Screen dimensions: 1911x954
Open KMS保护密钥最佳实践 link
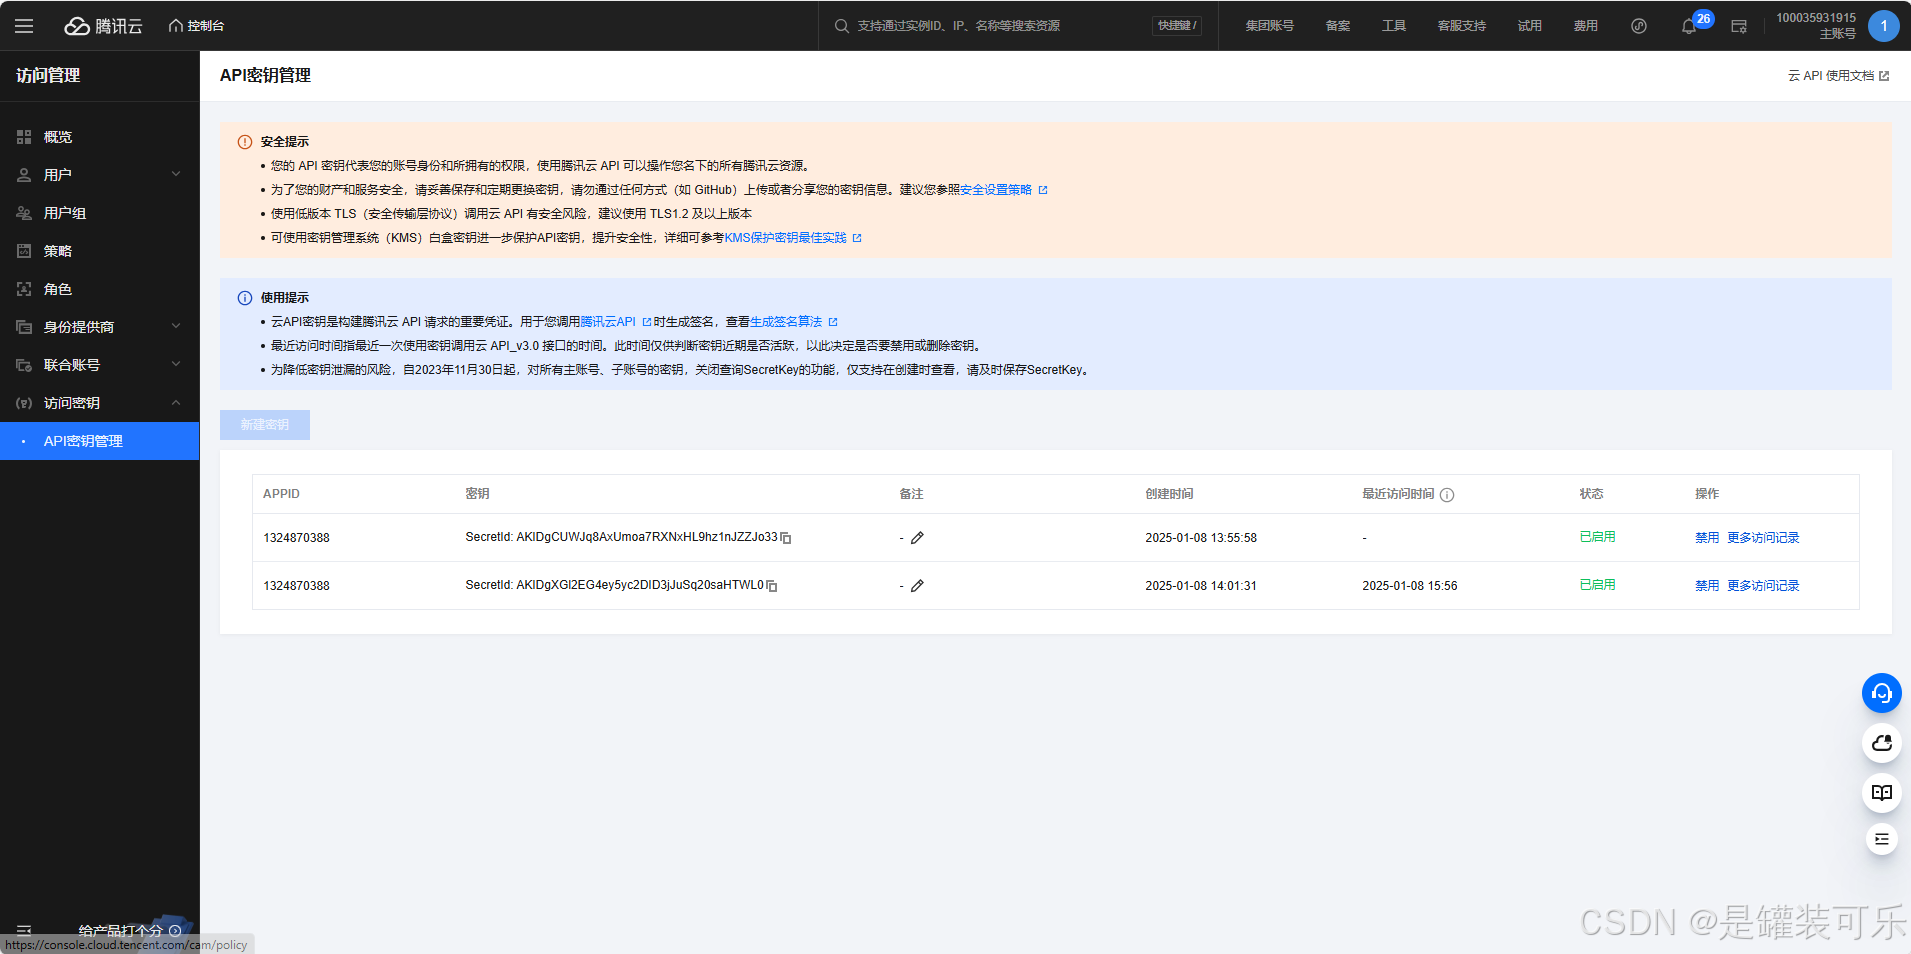pyautogui.click(x=792, y=238)
